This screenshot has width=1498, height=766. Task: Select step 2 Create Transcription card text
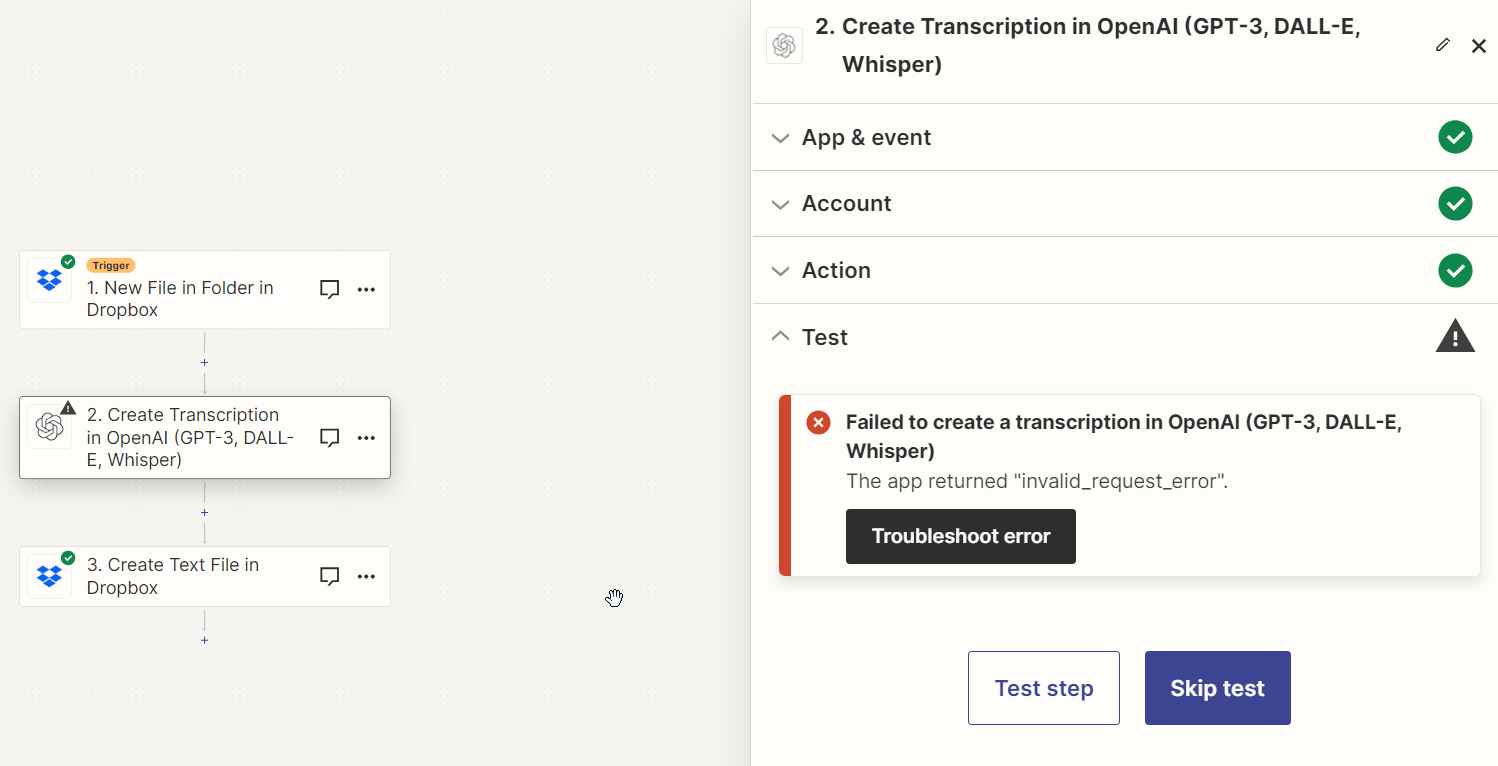190,437
